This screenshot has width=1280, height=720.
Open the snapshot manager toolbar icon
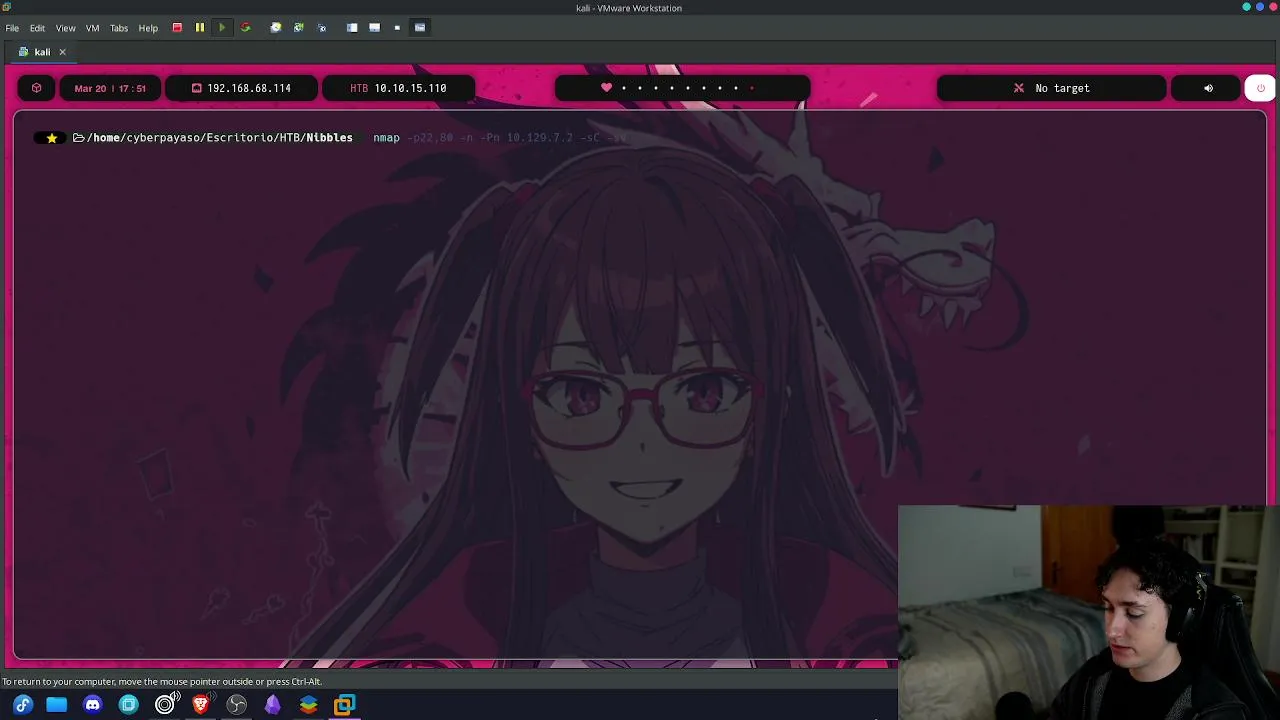(x=321, y=28)
